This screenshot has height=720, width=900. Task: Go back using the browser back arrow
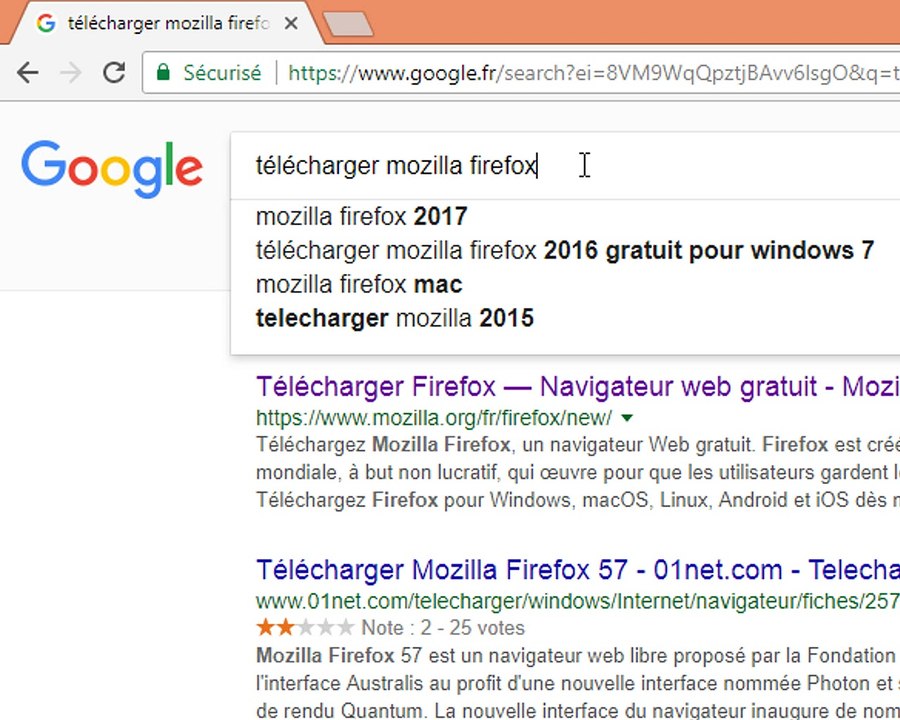tap(27, 73)
